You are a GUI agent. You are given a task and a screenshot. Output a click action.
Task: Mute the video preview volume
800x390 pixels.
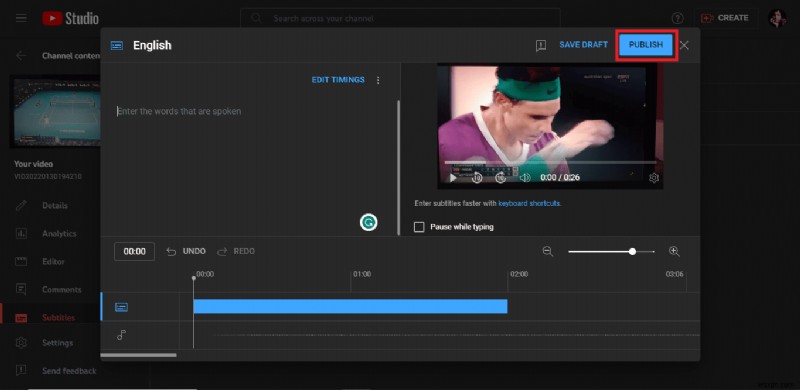524,178
